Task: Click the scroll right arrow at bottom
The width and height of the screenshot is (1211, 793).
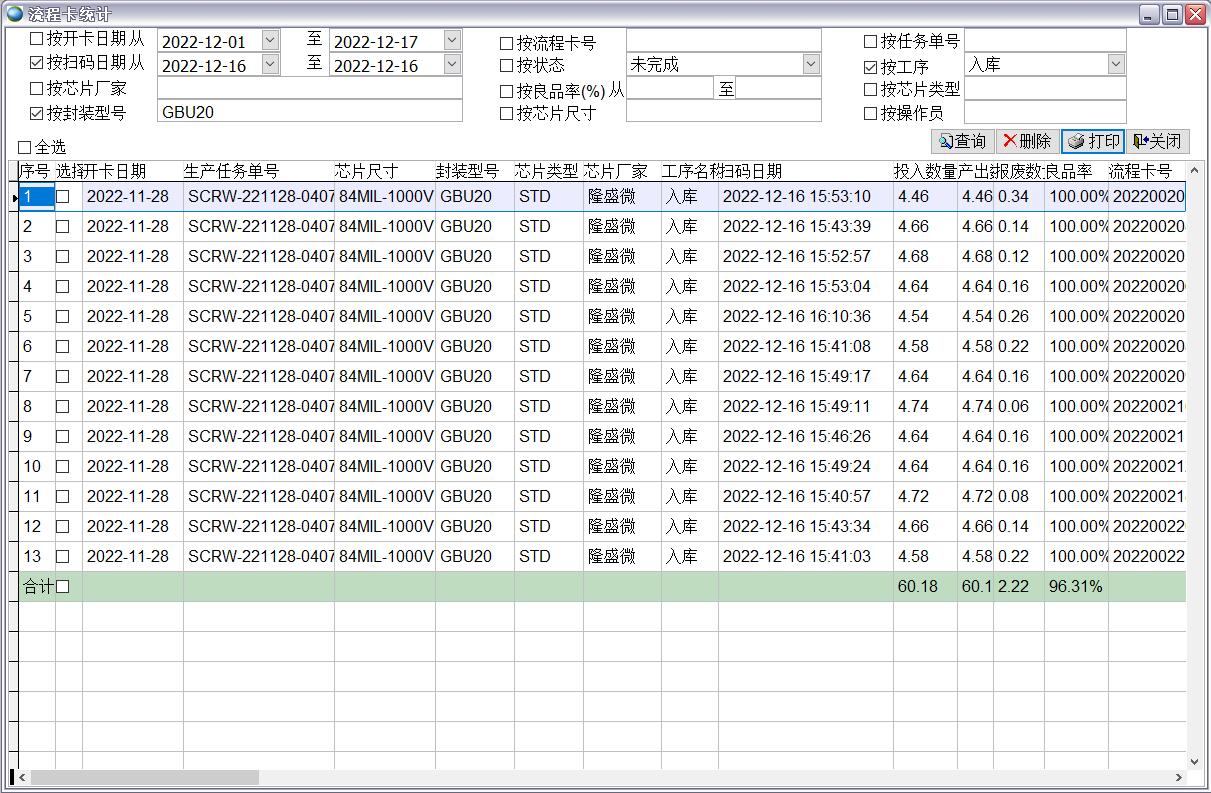Action: 1178,777
